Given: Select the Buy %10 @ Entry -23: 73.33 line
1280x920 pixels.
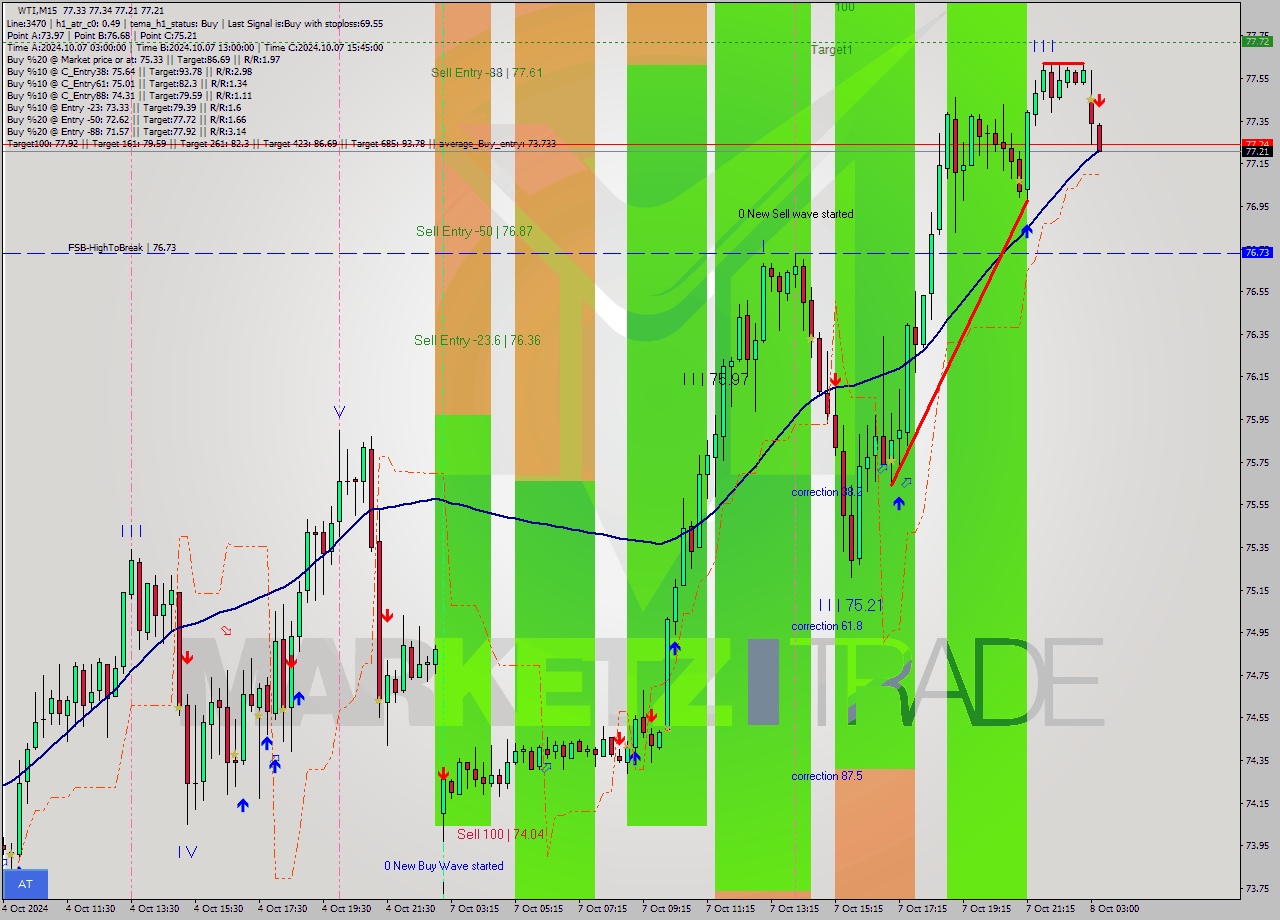Looking at the screenshot, I should point(124,107).
